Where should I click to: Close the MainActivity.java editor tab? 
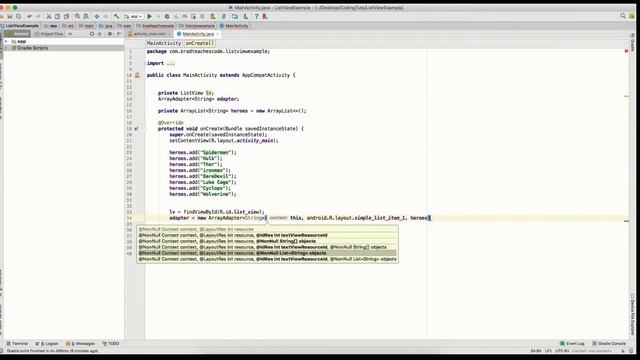[217, 34]
